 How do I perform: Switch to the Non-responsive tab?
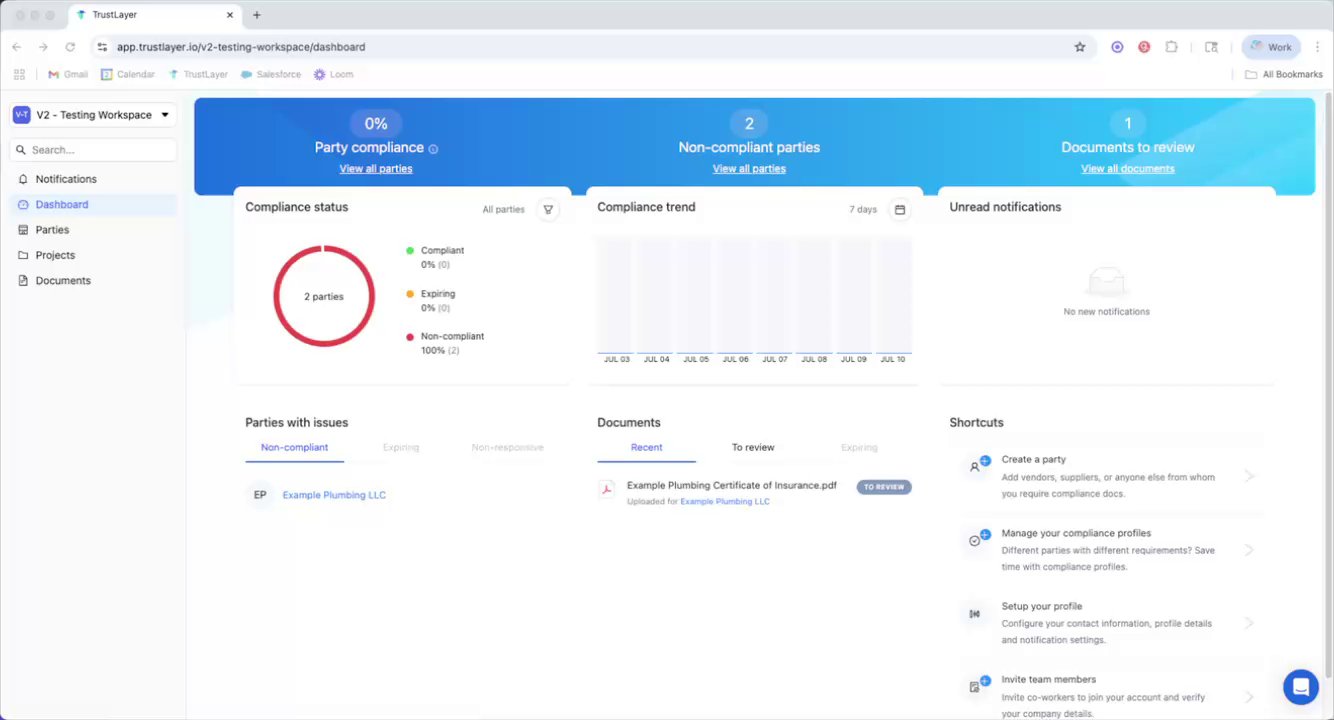click(508, 447)
